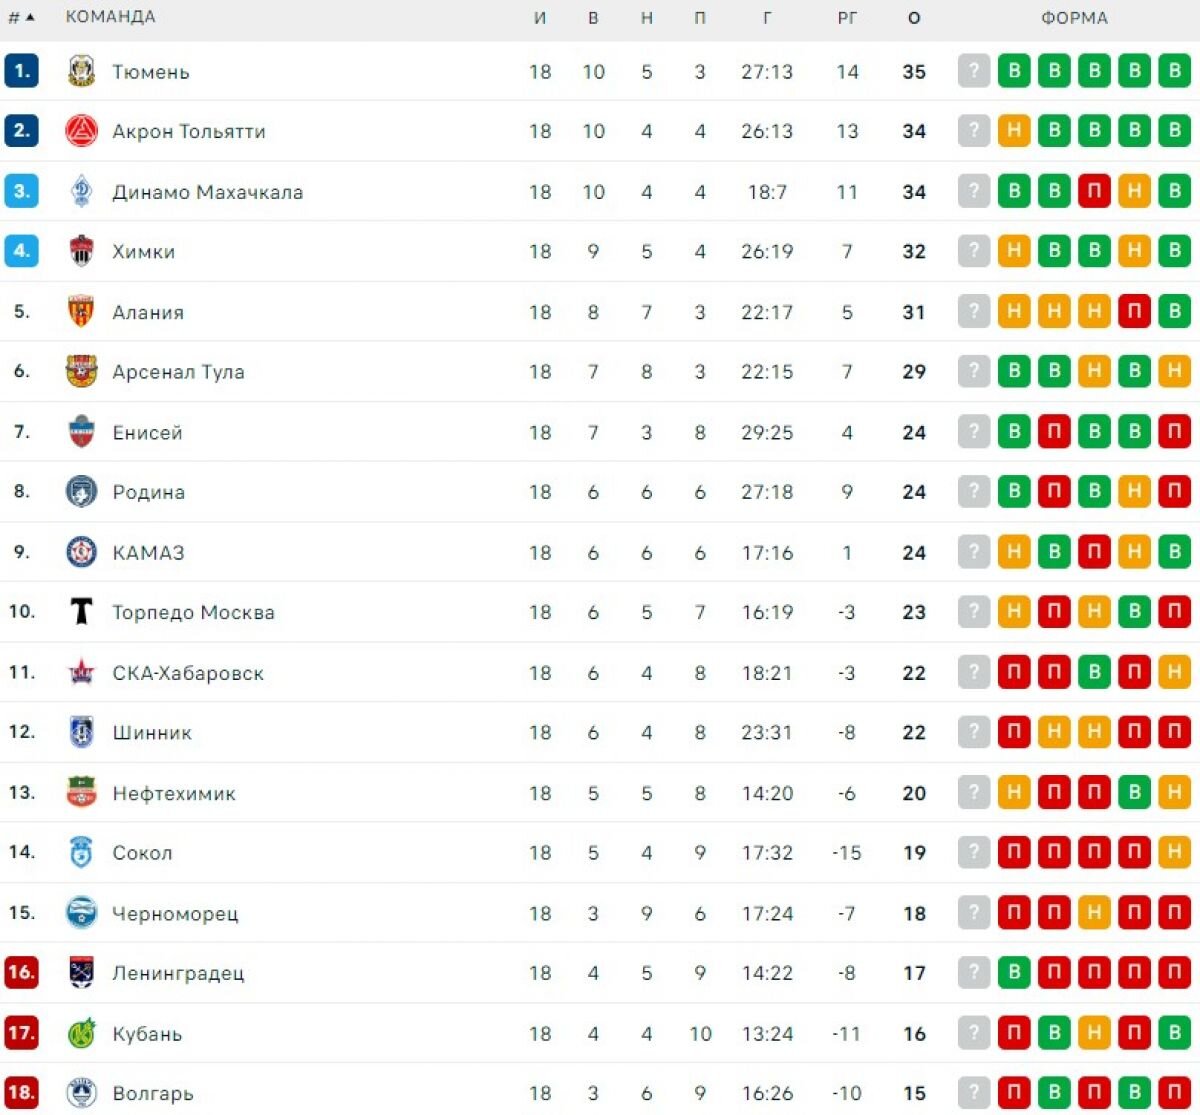Open the Енисей team link
Viewport: 1200px width, 1115px height.
147,433
